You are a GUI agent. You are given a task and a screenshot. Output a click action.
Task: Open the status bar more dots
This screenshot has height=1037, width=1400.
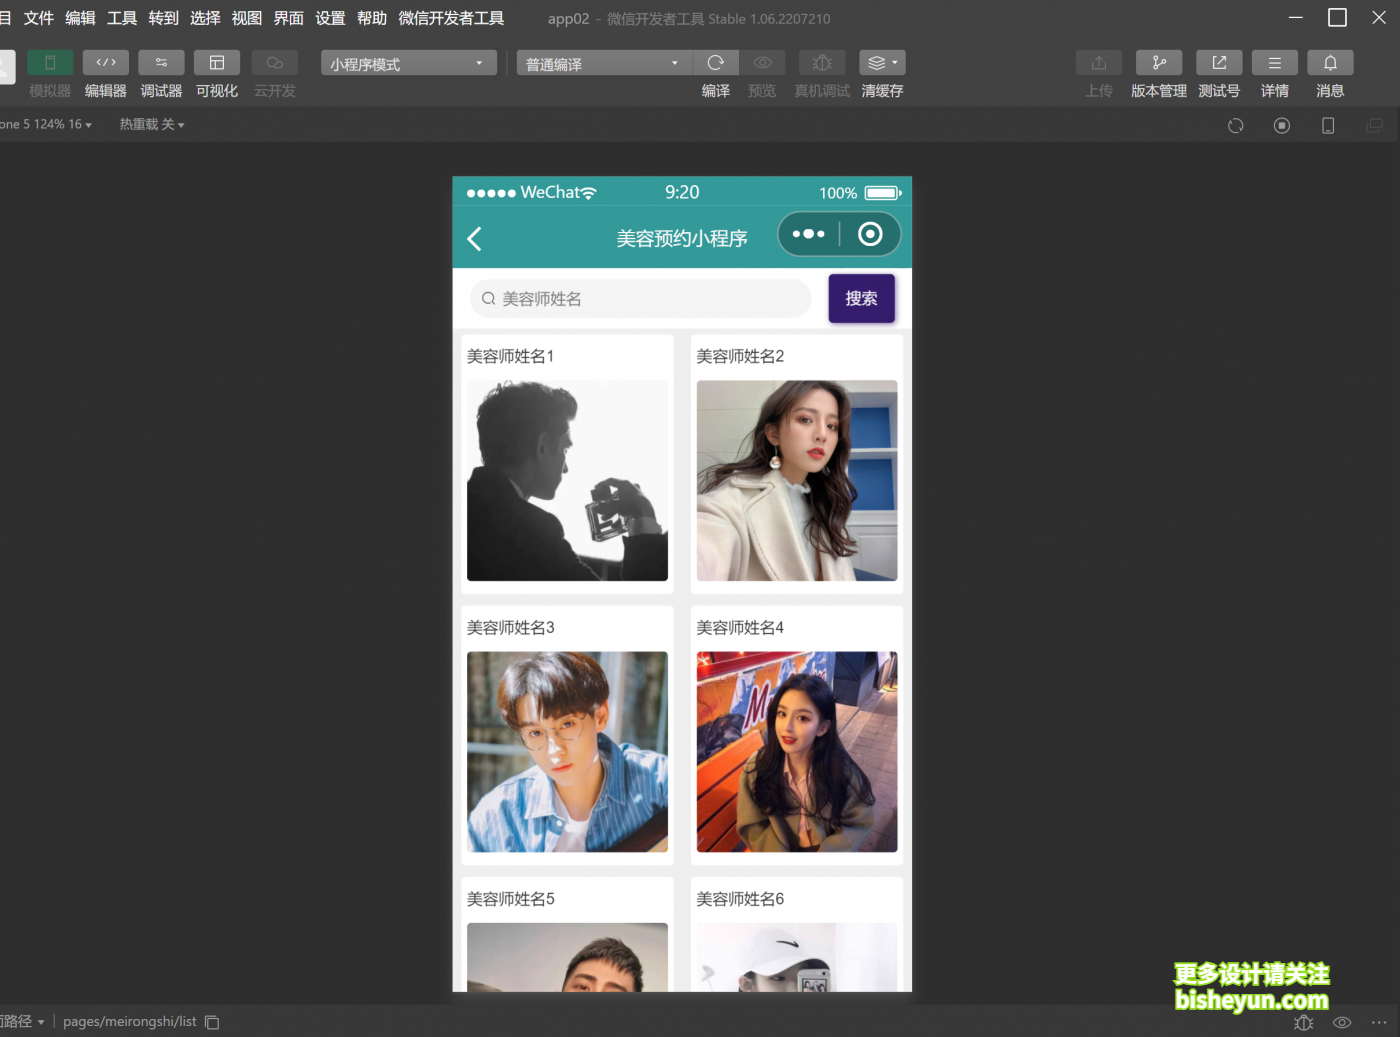(x=1379, y=1023)
